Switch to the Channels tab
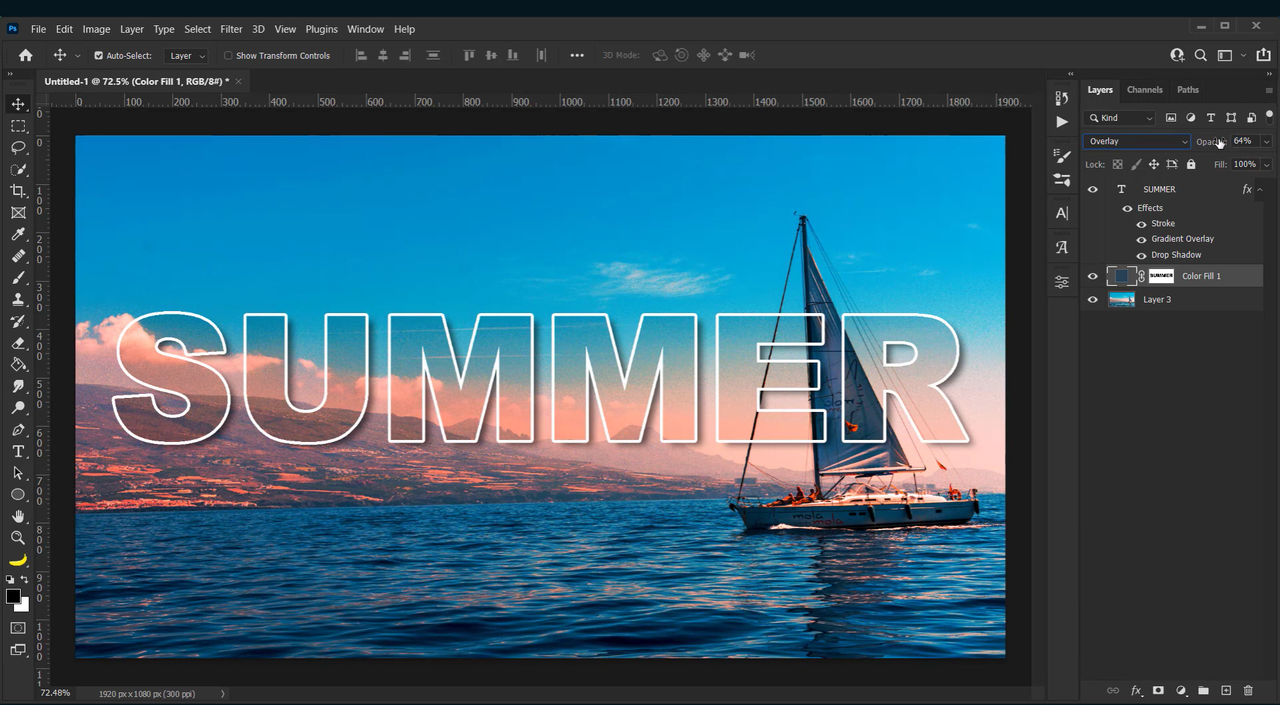1280x705 pixels. 1144,90
